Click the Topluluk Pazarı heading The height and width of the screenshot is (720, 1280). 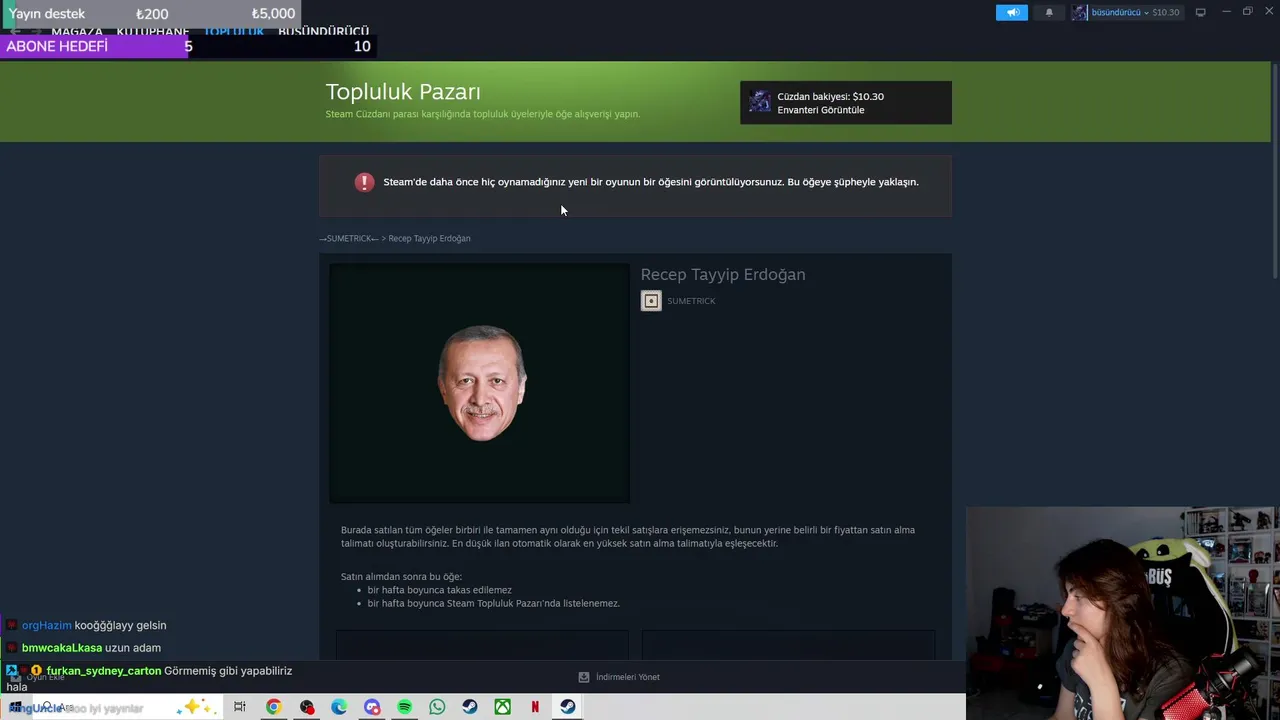[403, 92]
